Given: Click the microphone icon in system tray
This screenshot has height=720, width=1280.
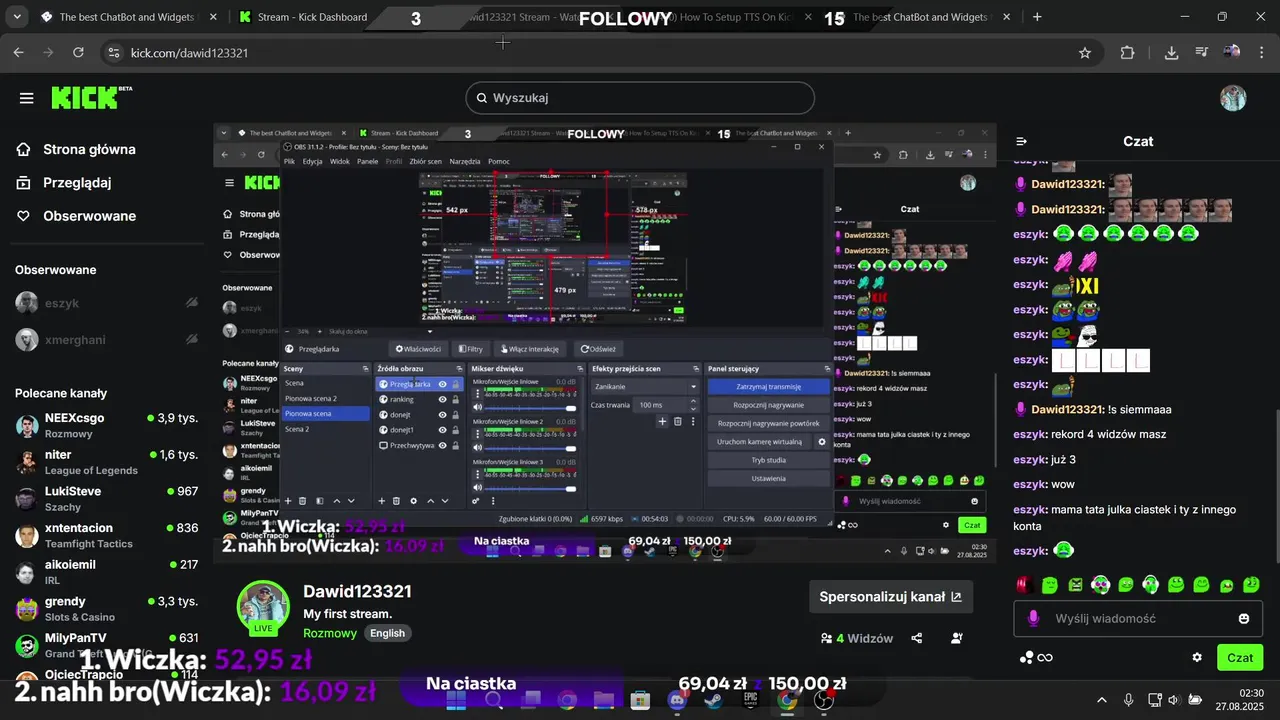Looking at the screenshot, I should coord(1128,700).
